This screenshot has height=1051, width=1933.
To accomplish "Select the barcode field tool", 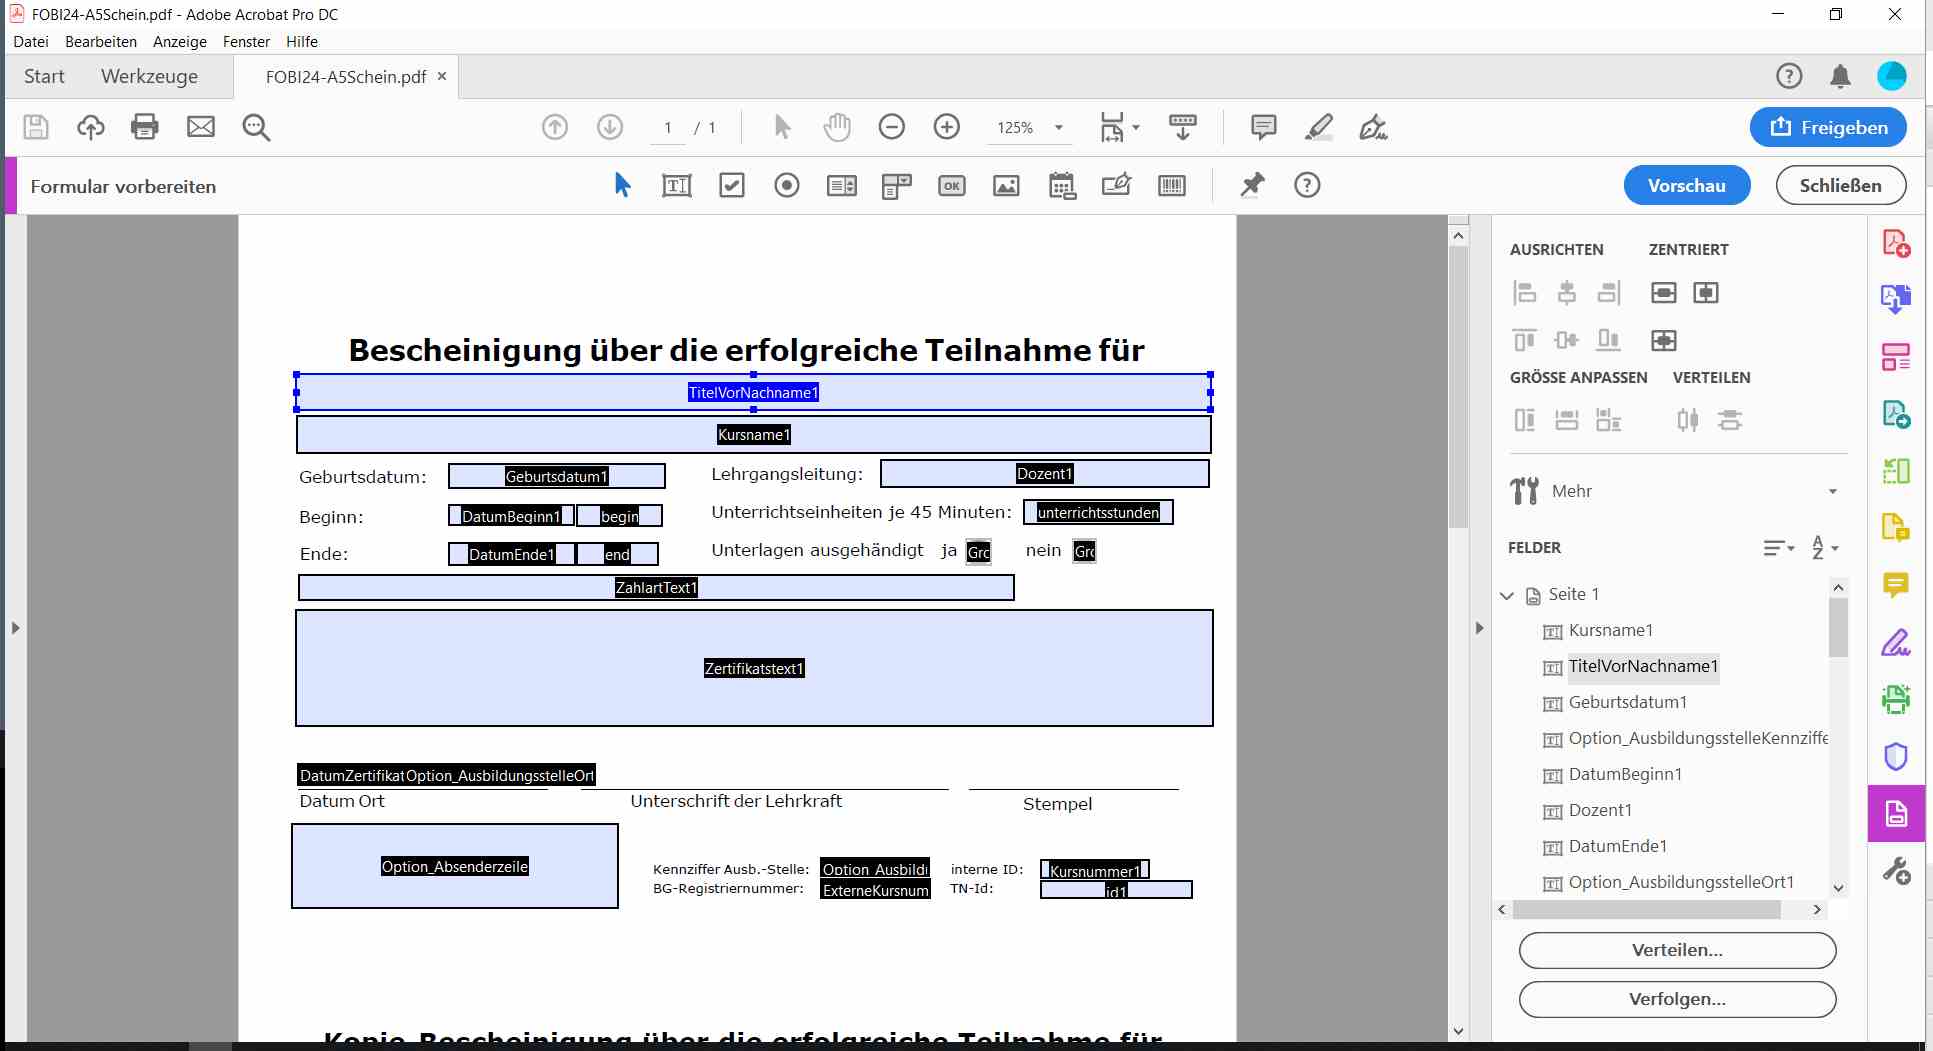I will point(1171,186).
